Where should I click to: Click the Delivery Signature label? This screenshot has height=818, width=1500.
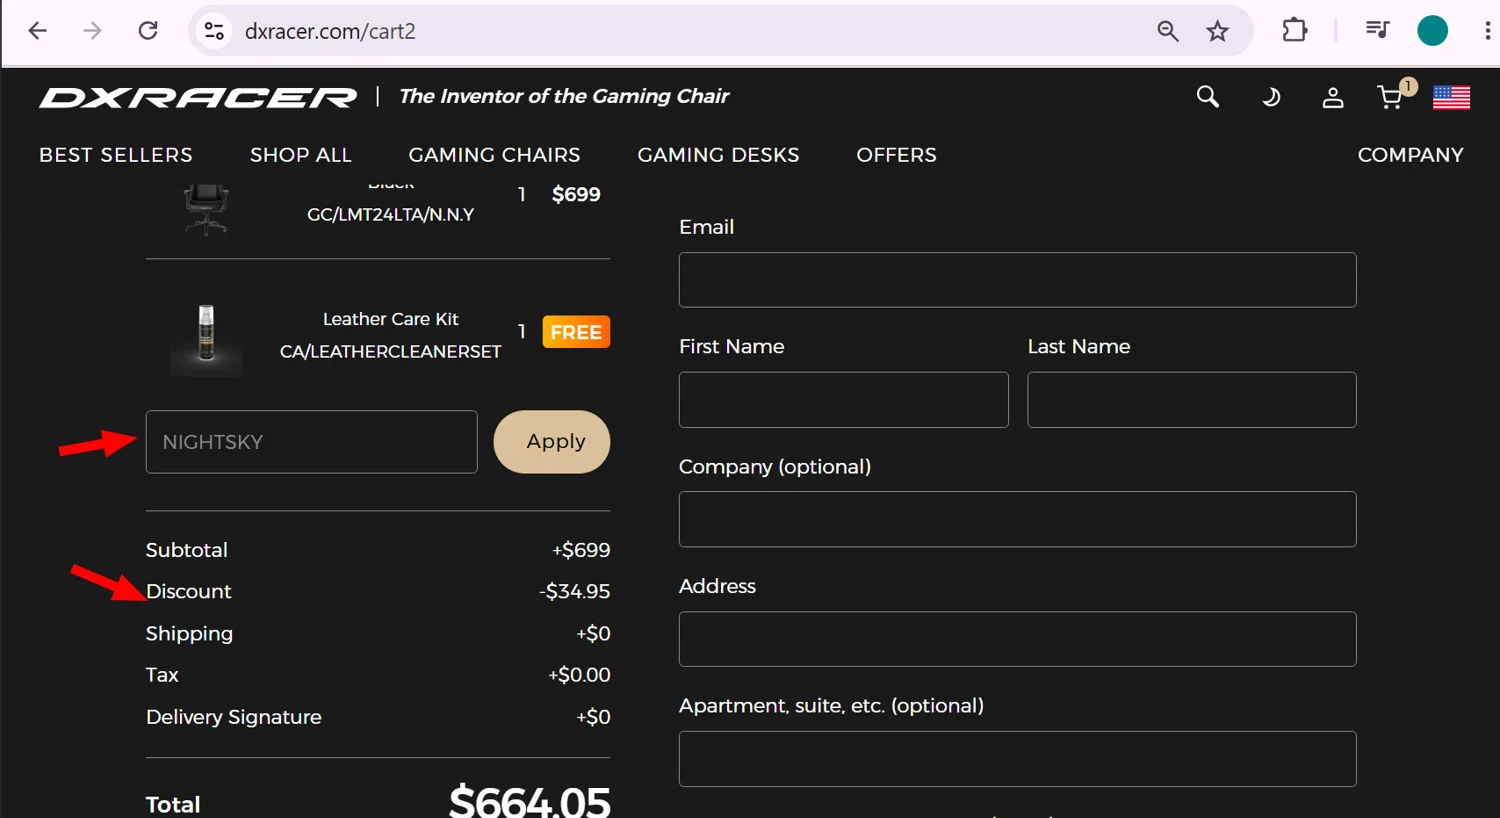click(x=233, y=717)
